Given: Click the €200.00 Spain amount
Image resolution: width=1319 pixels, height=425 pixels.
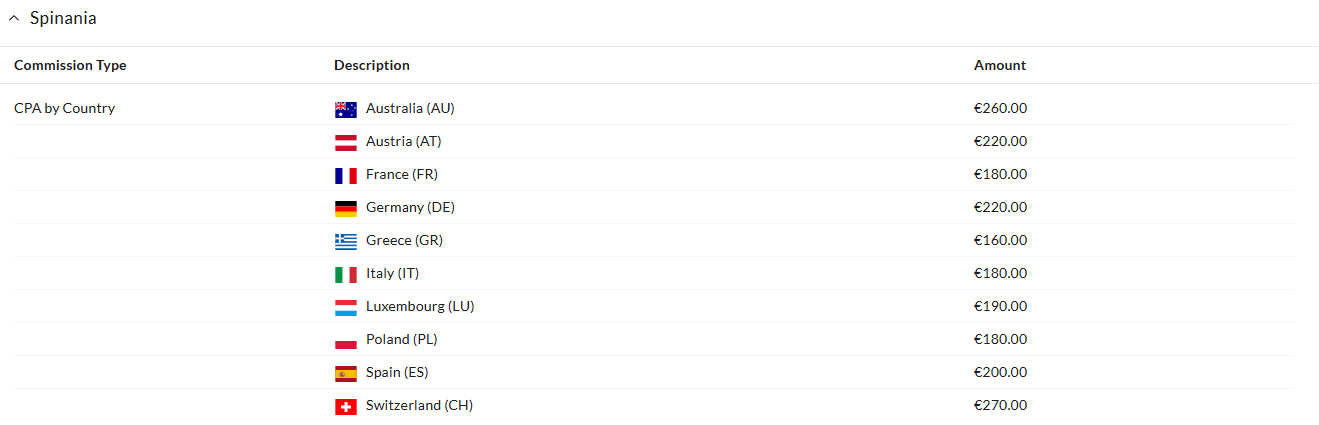Looking at the screenshot, I should [x=1000, y=372].
